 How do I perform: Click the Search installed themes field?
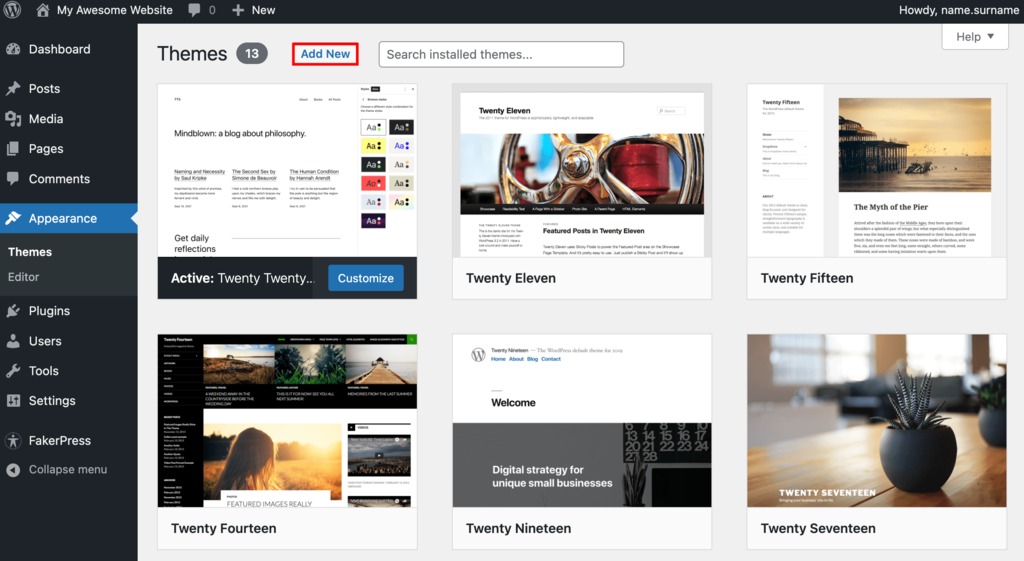pyautogui.click(x=501, y=54)
